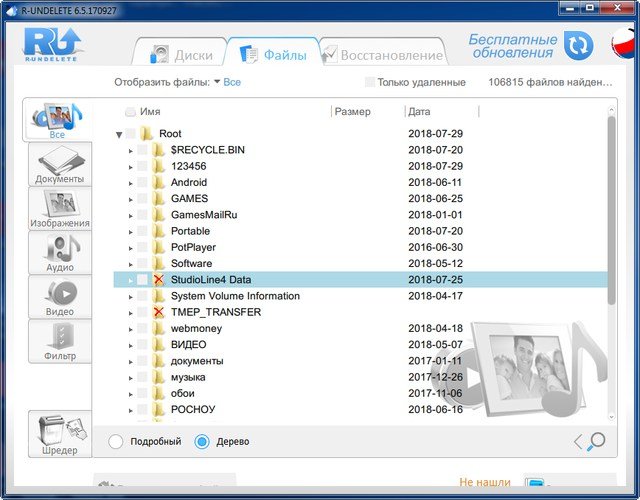640x500 pixels.
Task: Check the 123456 folder checkbox
Action: coord(142,166)
